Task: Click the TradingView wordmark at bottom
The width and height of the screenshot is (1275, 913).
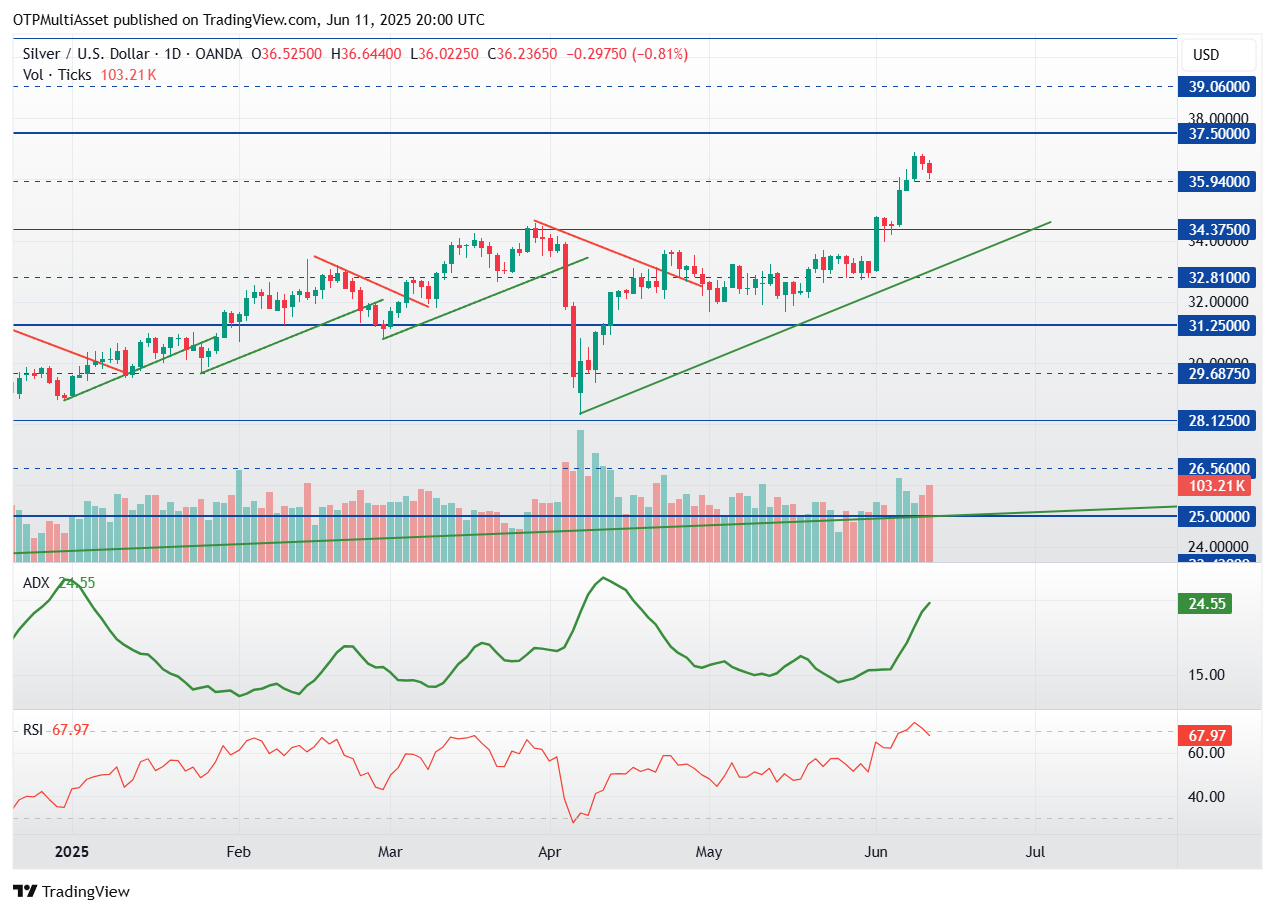Action: pos(86,891)
